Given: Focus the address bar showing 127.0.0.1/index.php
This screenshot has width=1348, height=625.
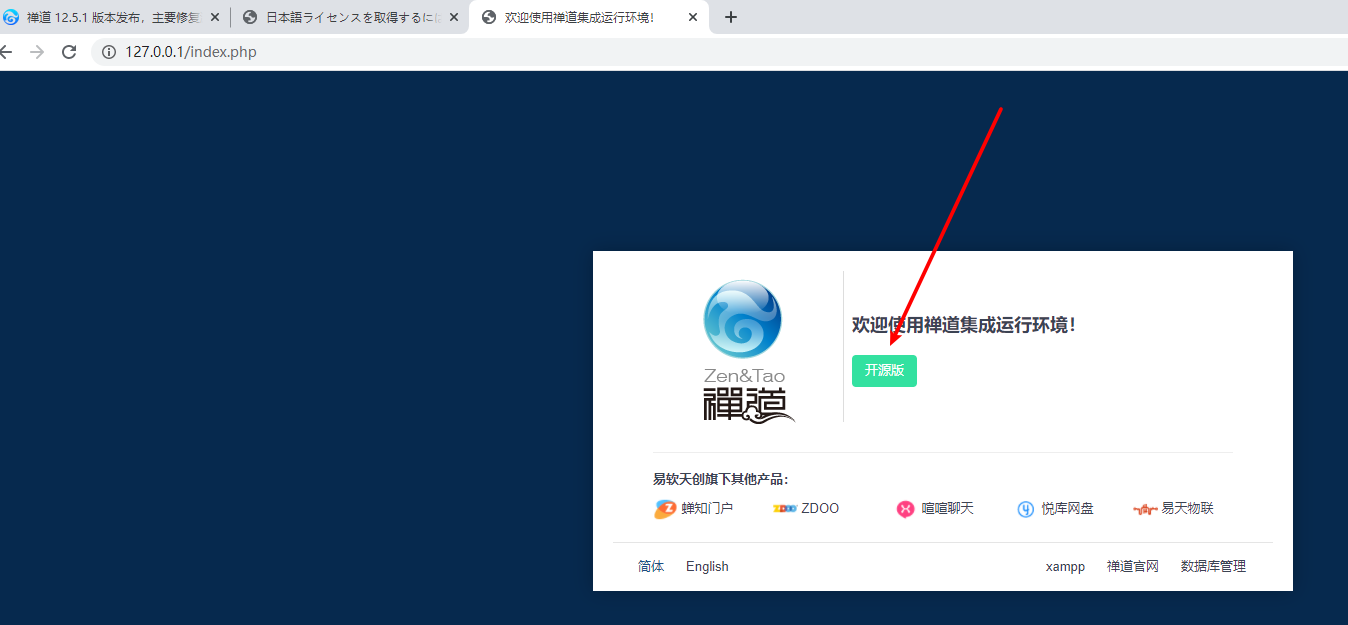Looking at the screenshot, I should tap(720, 52).
